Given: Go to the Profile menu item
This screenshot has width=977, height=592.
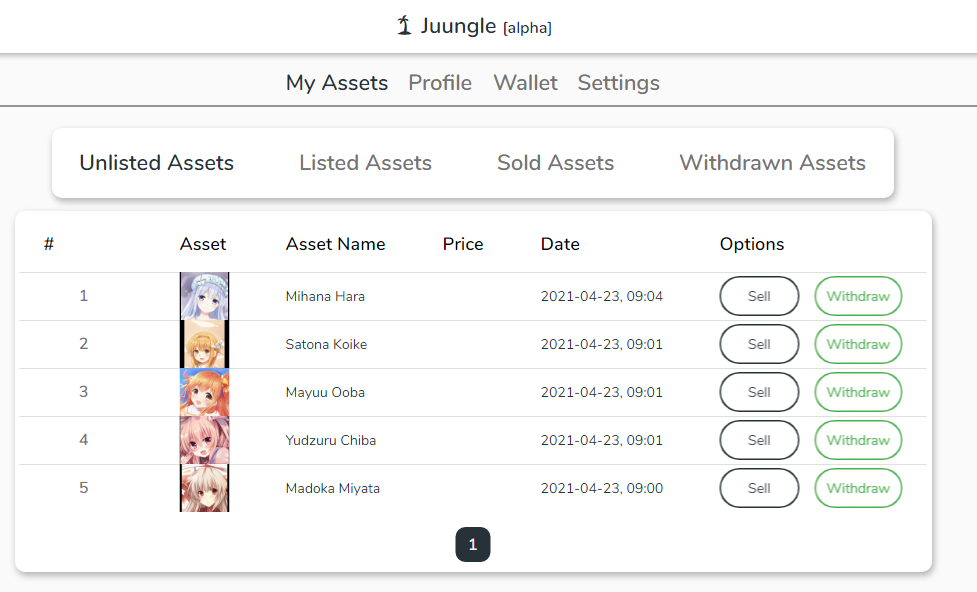Looking at the screenshot, I should pos(440,83).
